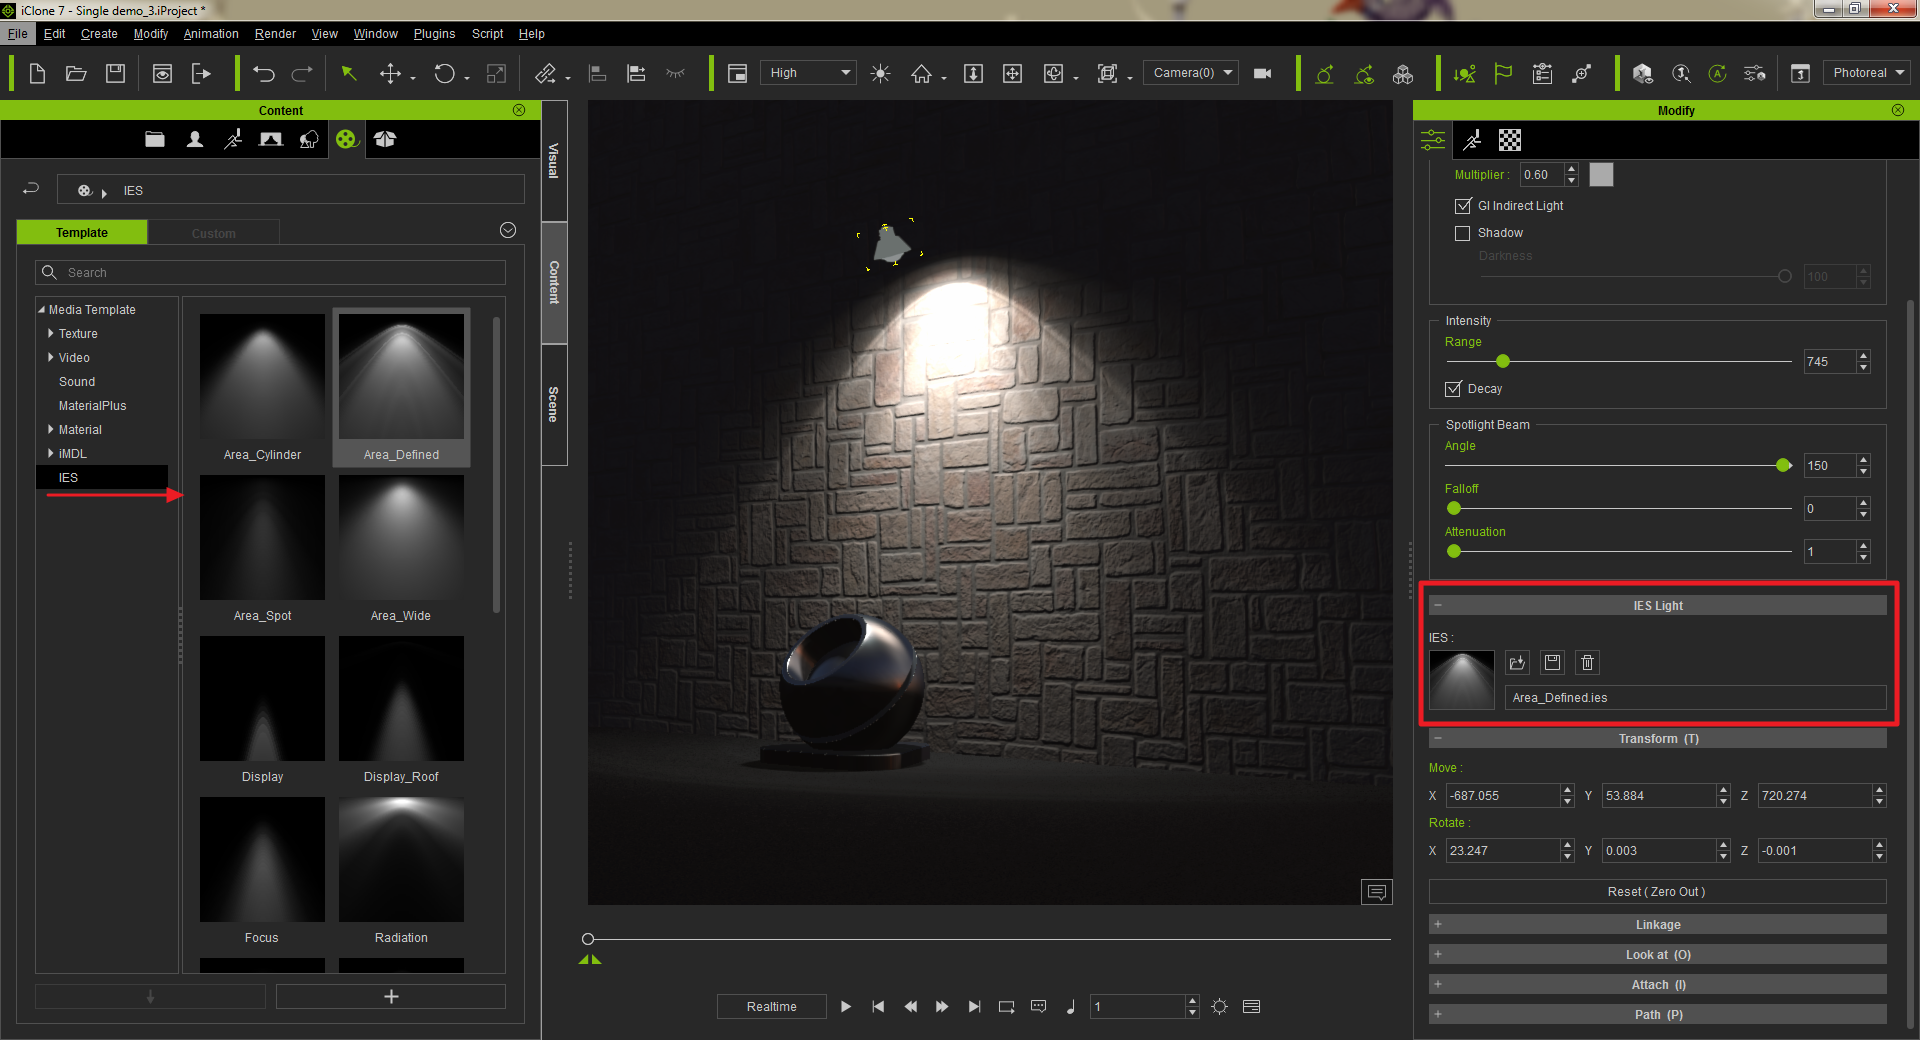
Task: Jump to first frame in playback bar
Action: (x=878, y=1007)
